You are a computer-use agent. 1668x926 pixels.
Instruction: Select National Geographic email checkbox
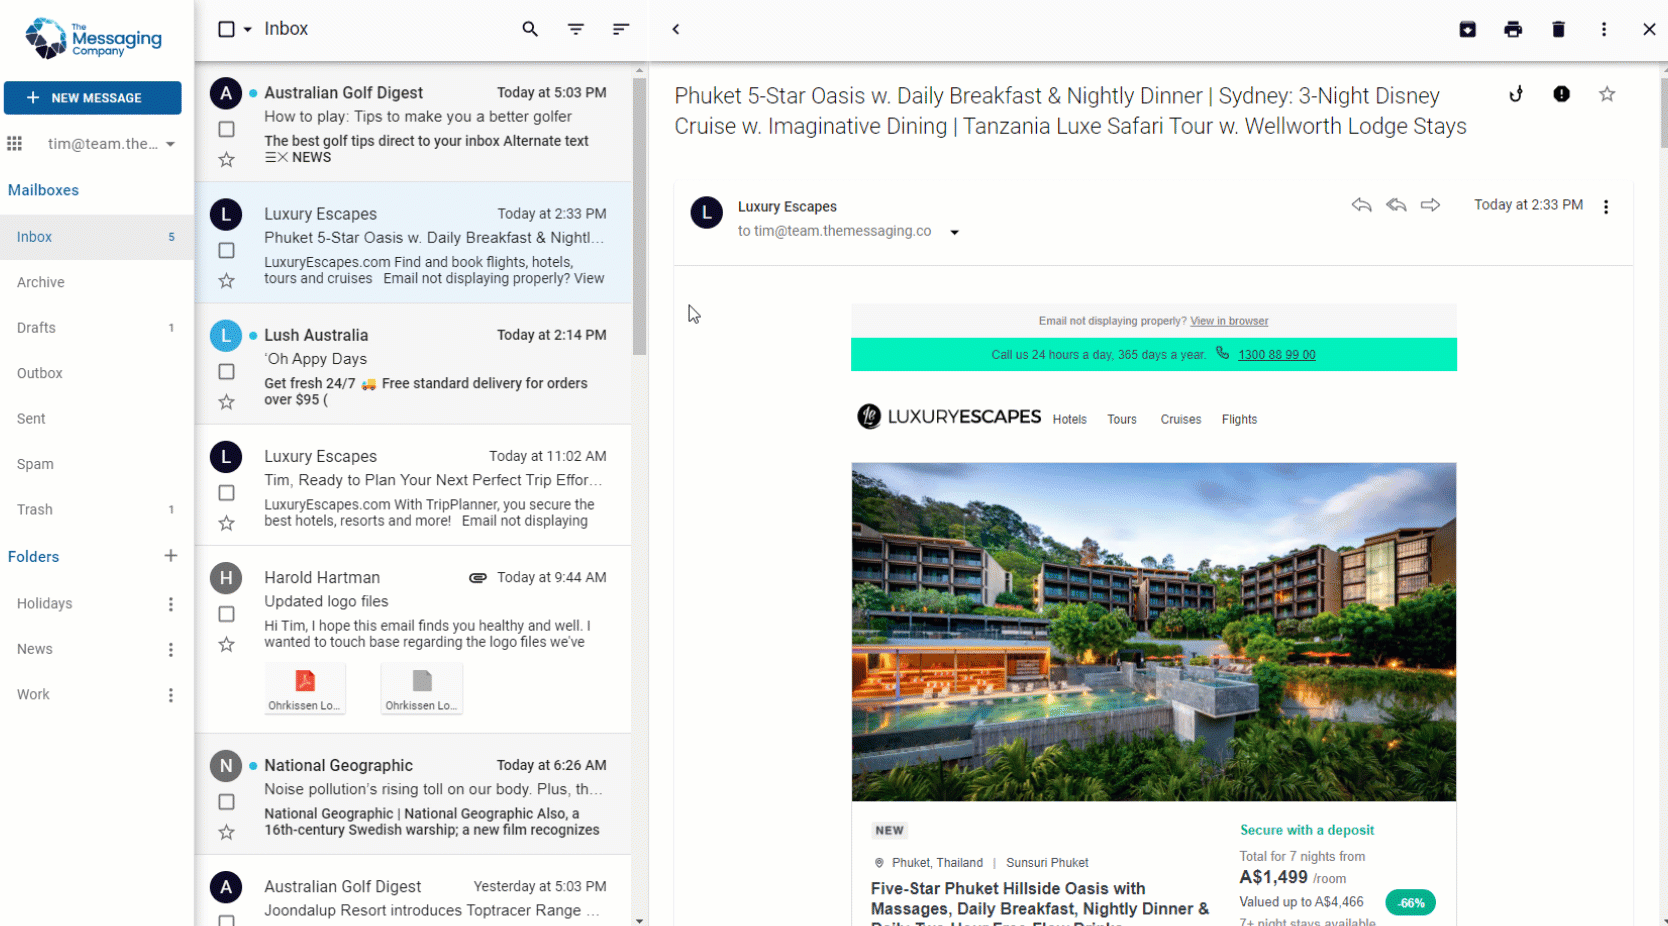[227, 802]
